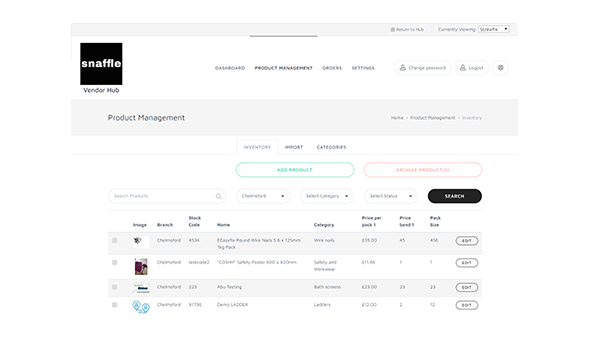Open thumbnail of COSHH Safety Poster product
590x360 pixels.
pos(141,267)
